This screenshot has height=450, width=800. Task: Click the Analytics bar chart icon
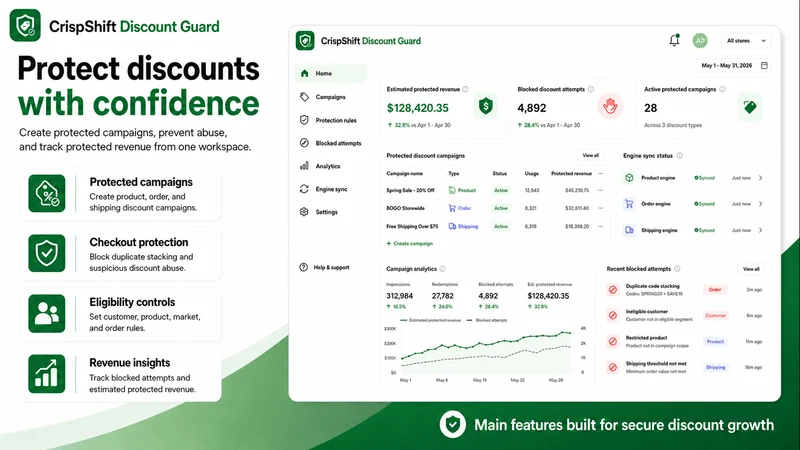click(304, 166)
